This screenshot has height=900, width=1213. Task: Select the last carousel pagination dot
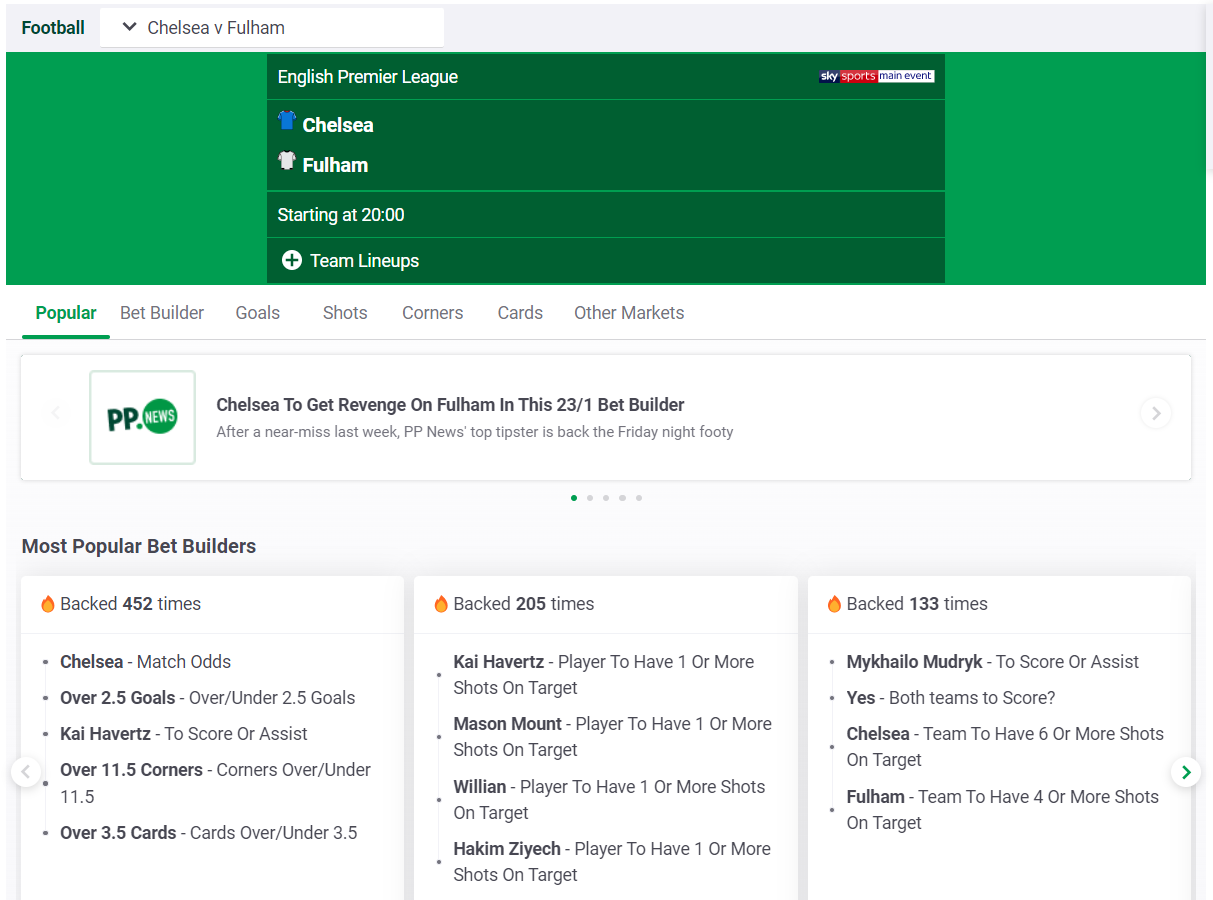coord(639,498)
